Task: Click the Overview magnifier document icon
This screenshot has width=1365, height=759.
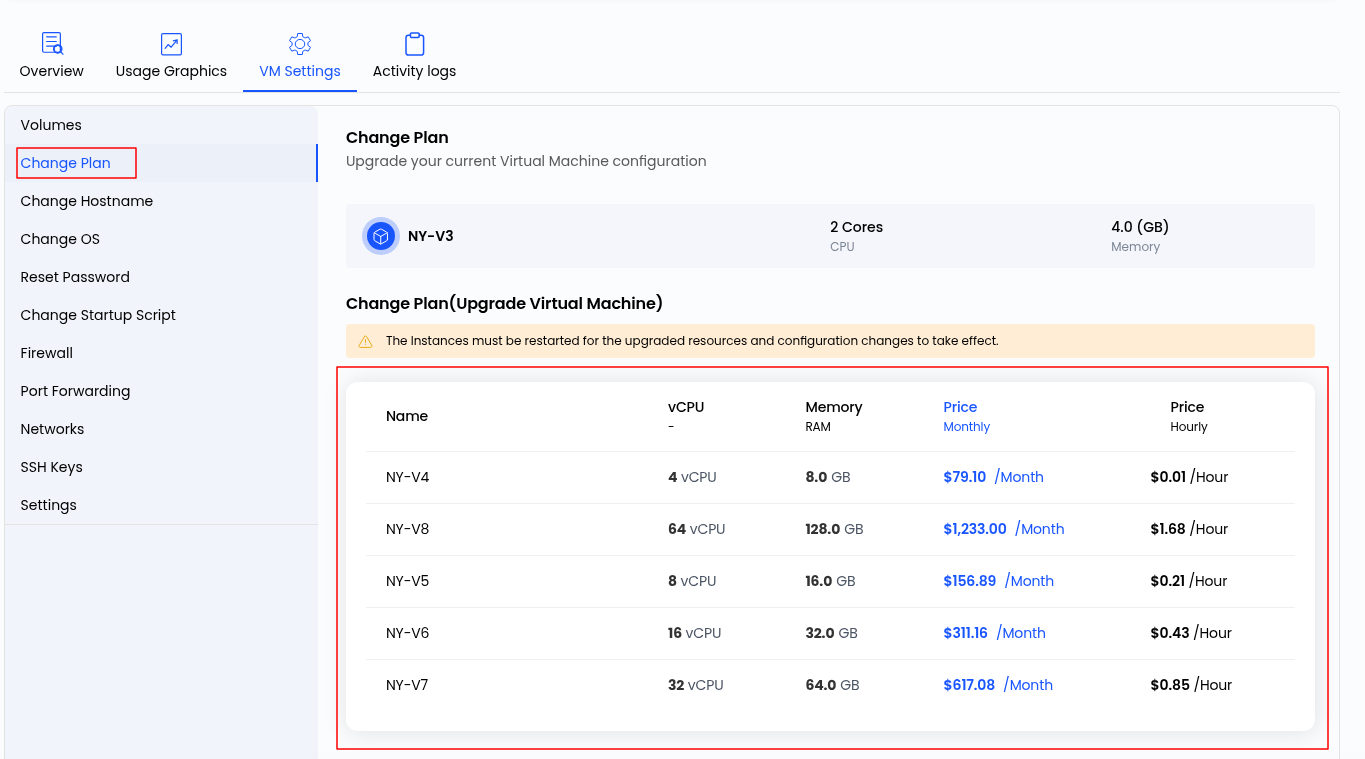Action: point(52,44)
